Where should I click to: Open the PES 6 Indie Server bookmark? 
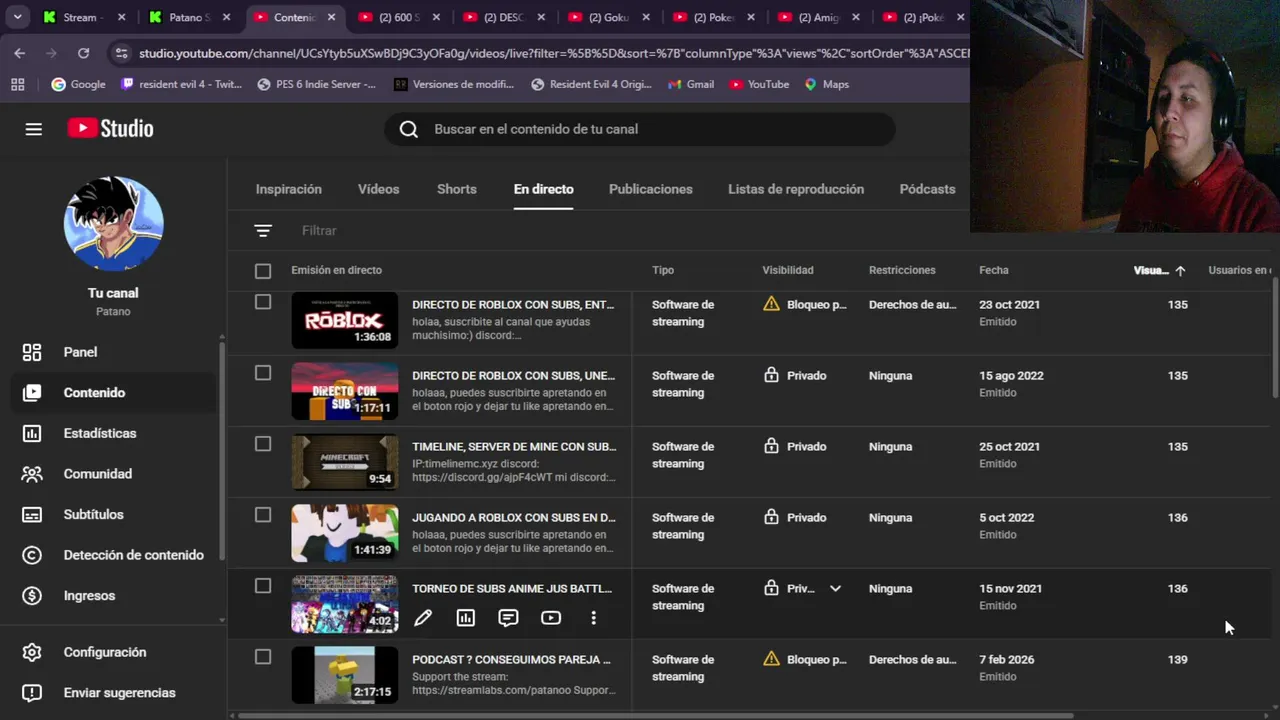317,84
